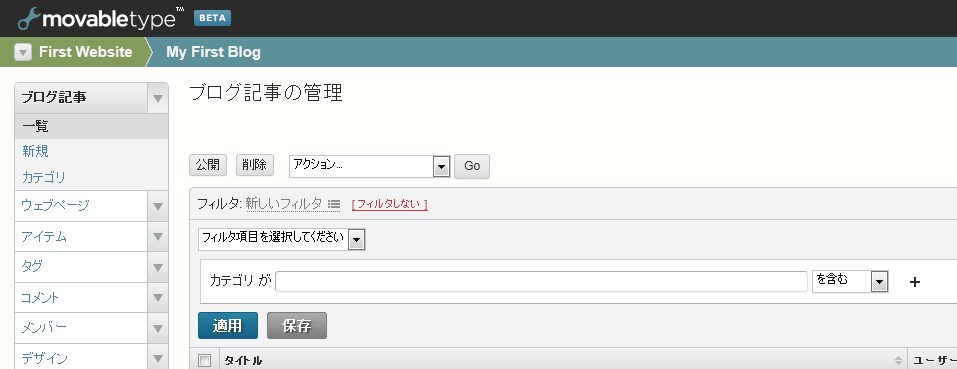Collapse the ブログ記事 menu arrow
The height and width of the screenshot is (369, 957).
[158, 98]
